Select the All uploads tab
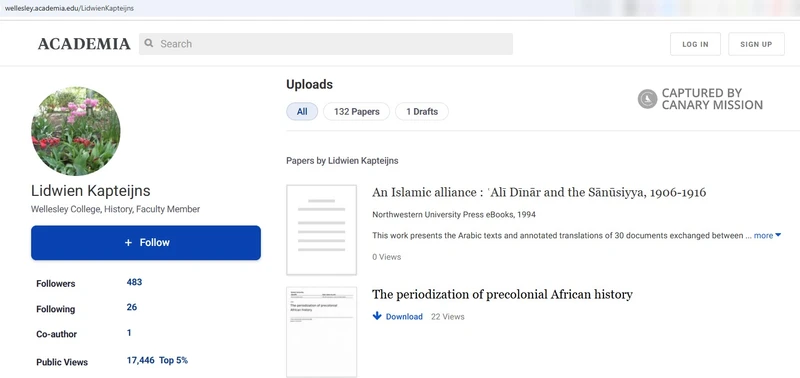This screenshot has height=378, width=800. point(302,112)
